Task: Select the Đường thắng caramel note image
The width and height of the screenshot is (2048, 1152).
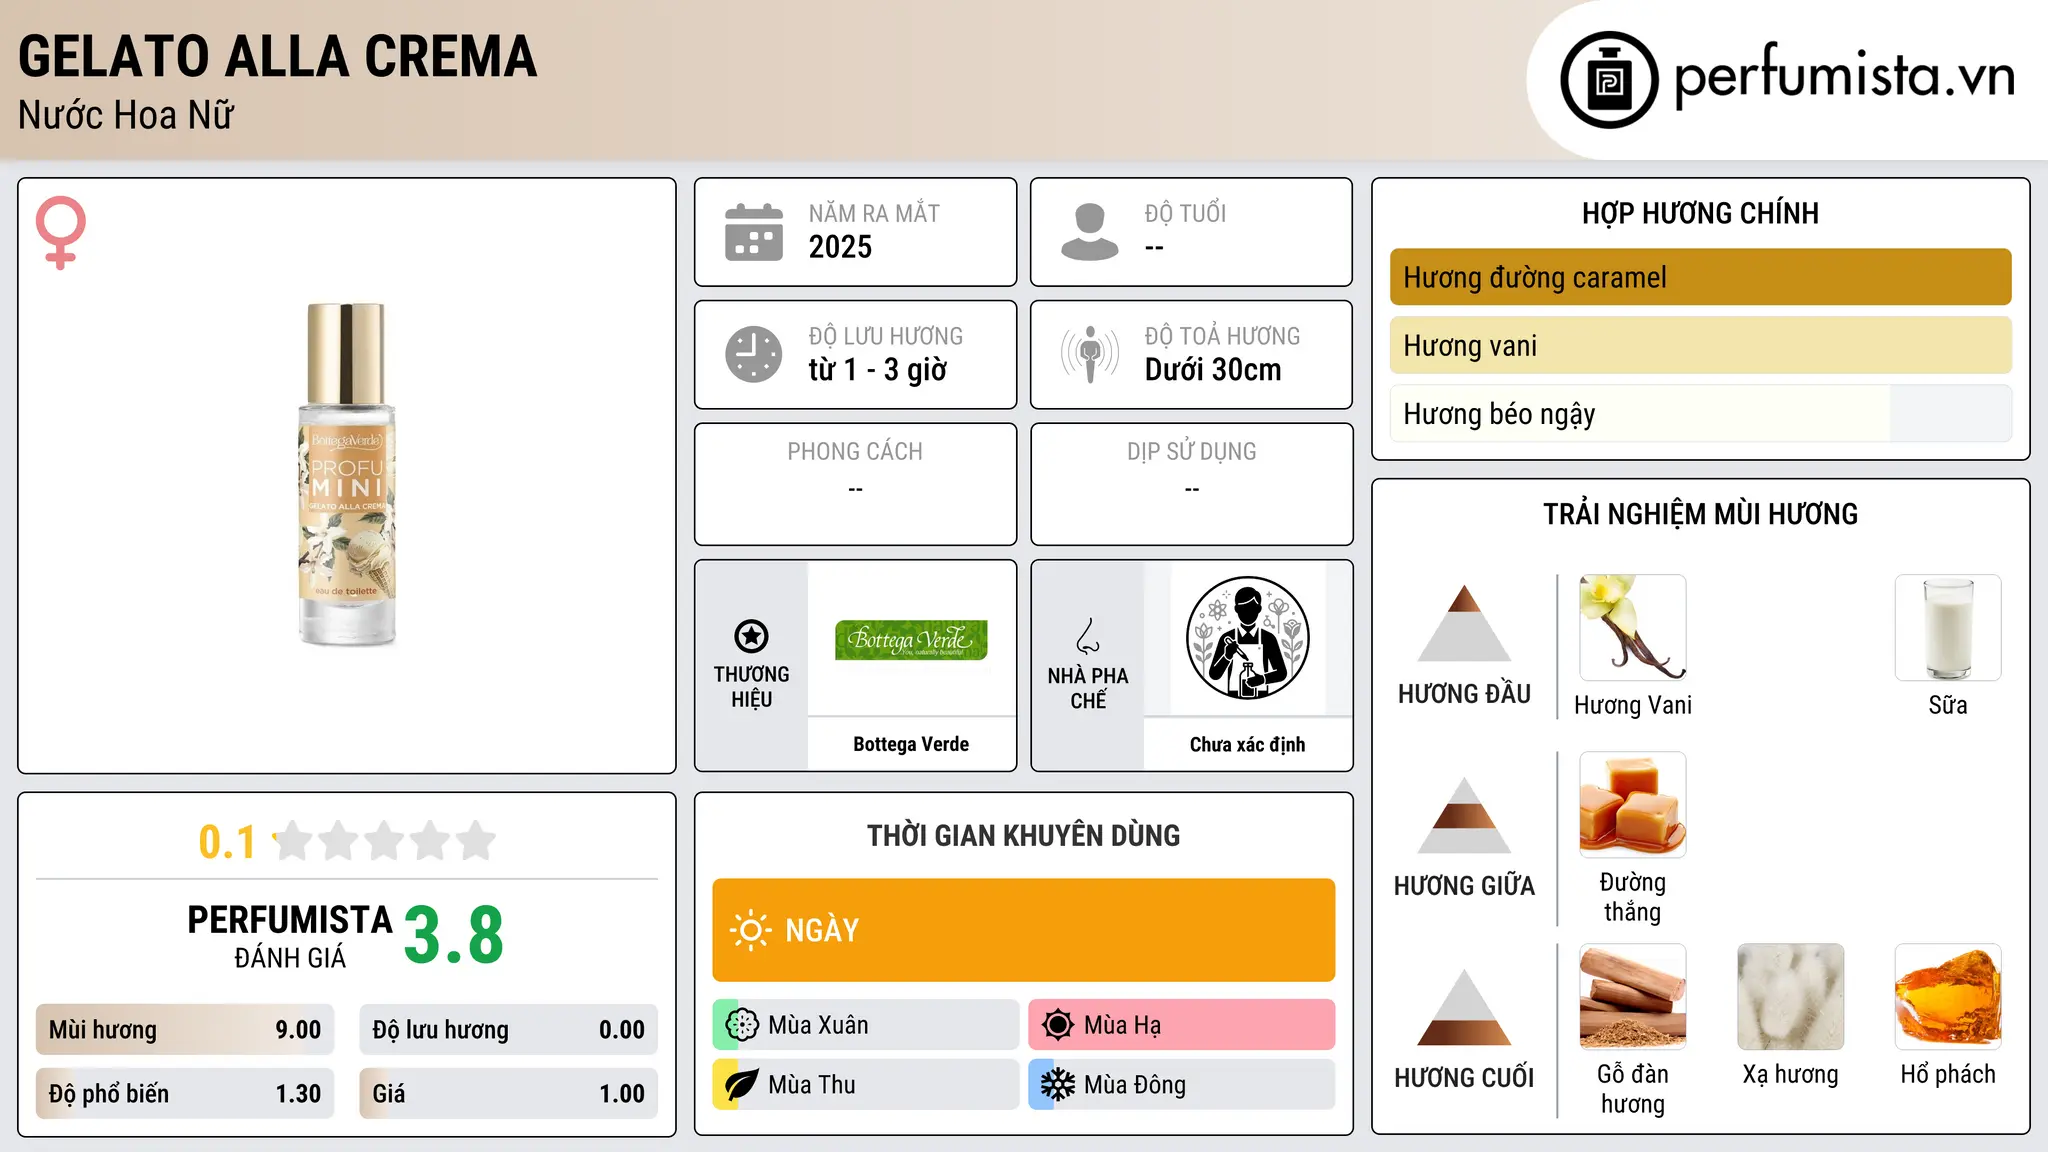Action: pyautogui.click(x=1632, y=805)
